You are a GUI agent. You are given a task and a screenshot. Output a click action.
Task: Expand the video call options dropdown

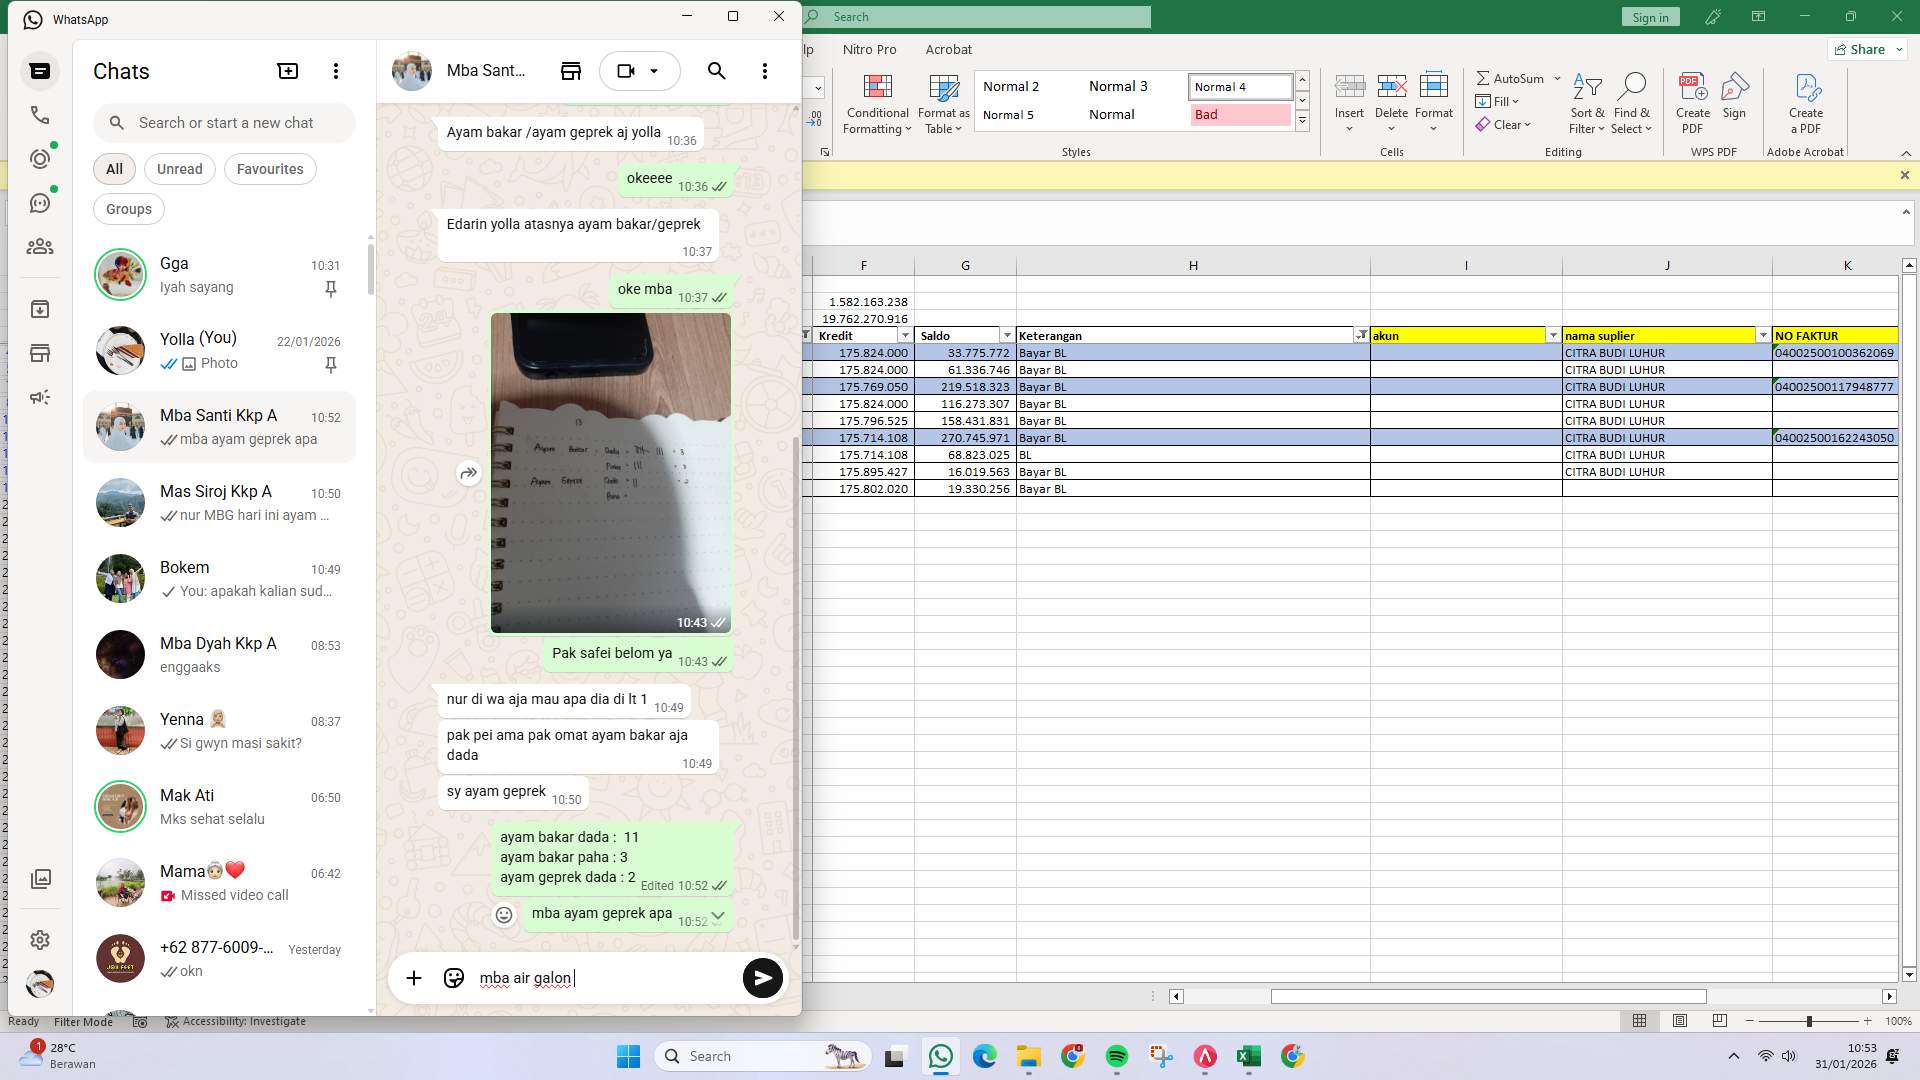655,70
